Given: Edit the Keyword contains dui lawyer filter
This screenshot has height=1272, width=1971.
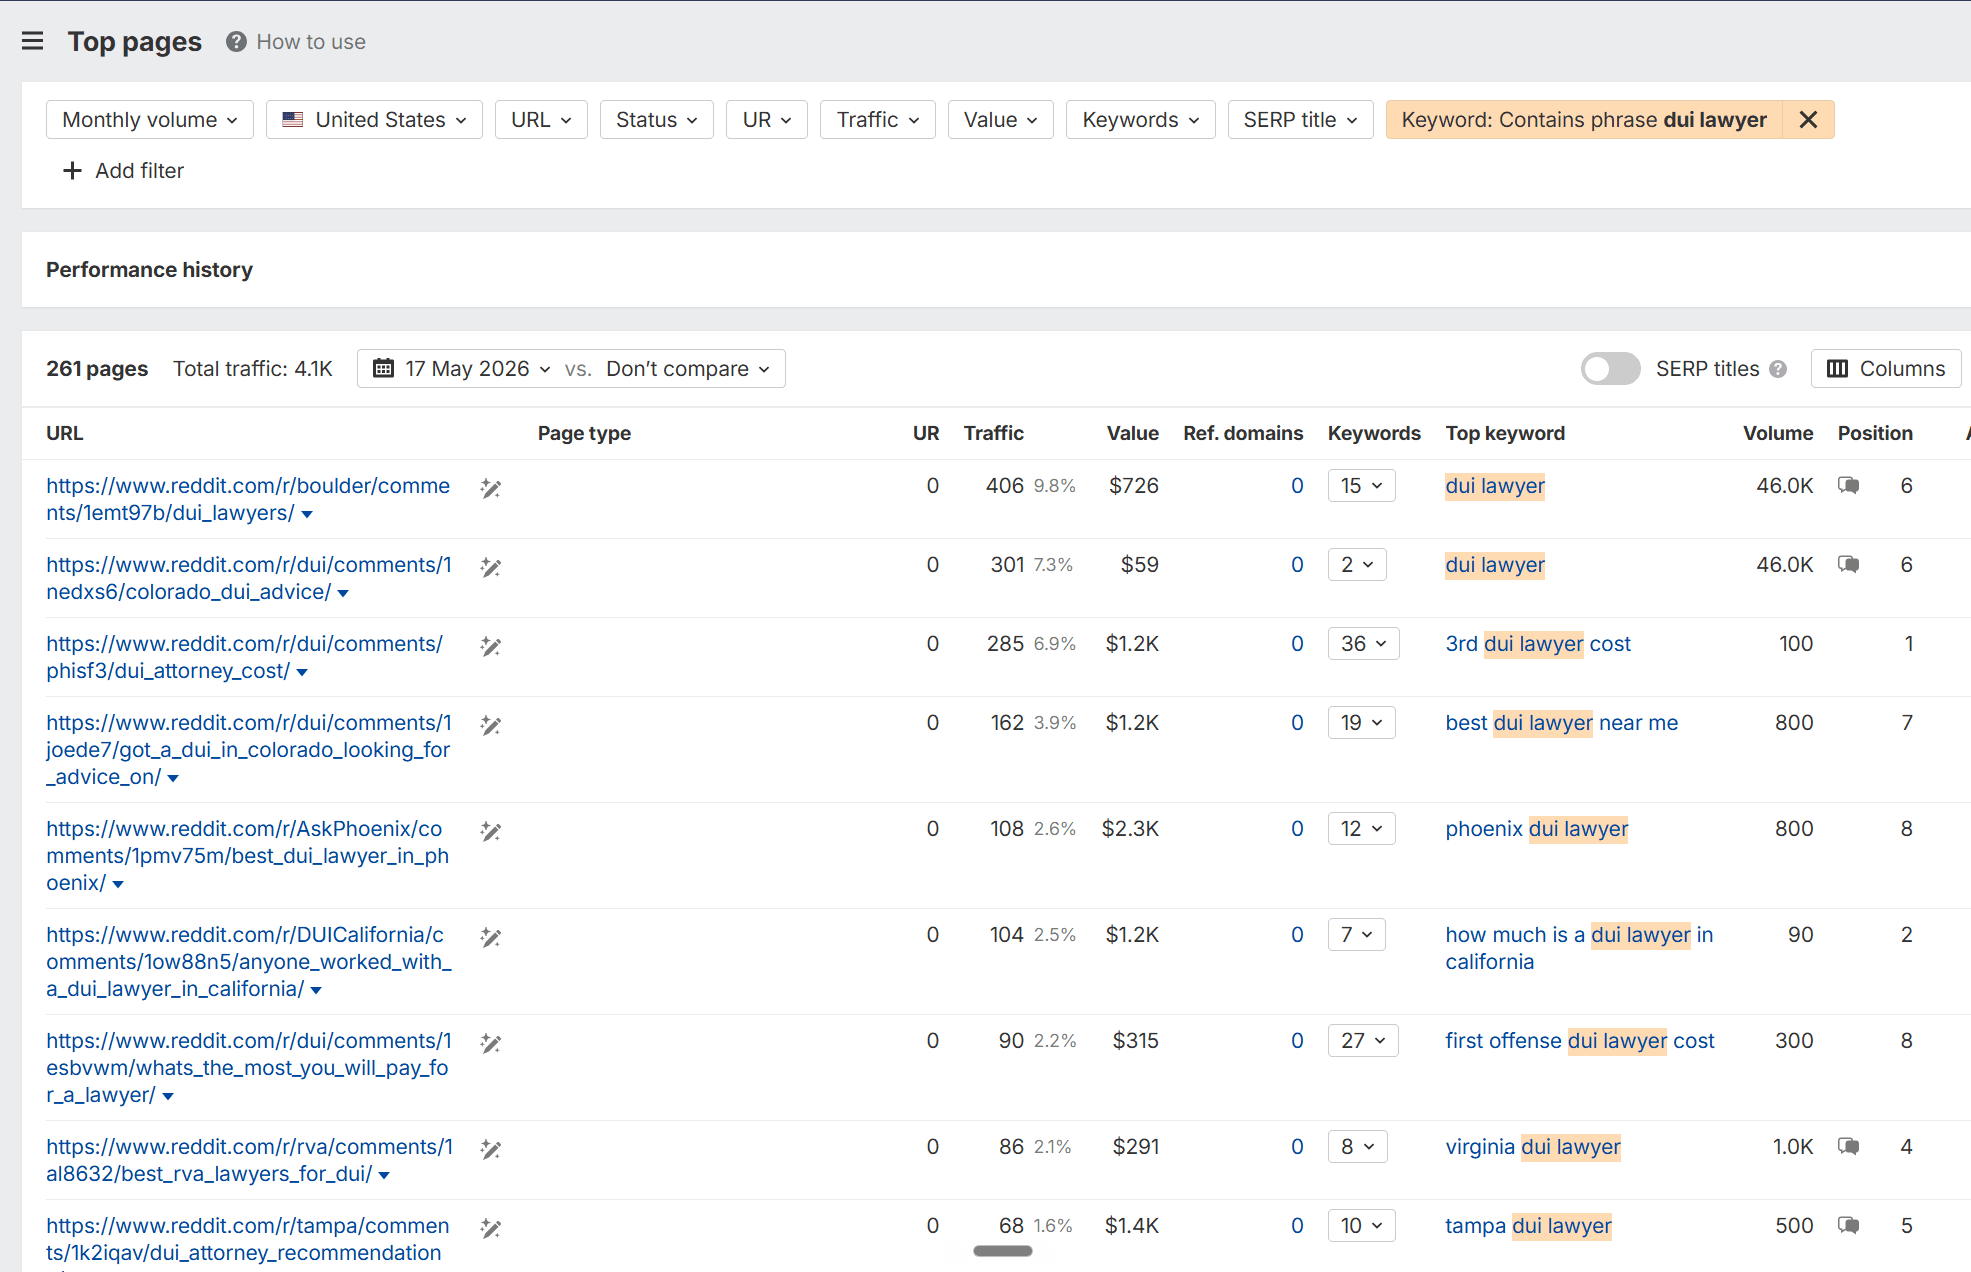Looking at the screenshot, I should [x=1584, y=120].
